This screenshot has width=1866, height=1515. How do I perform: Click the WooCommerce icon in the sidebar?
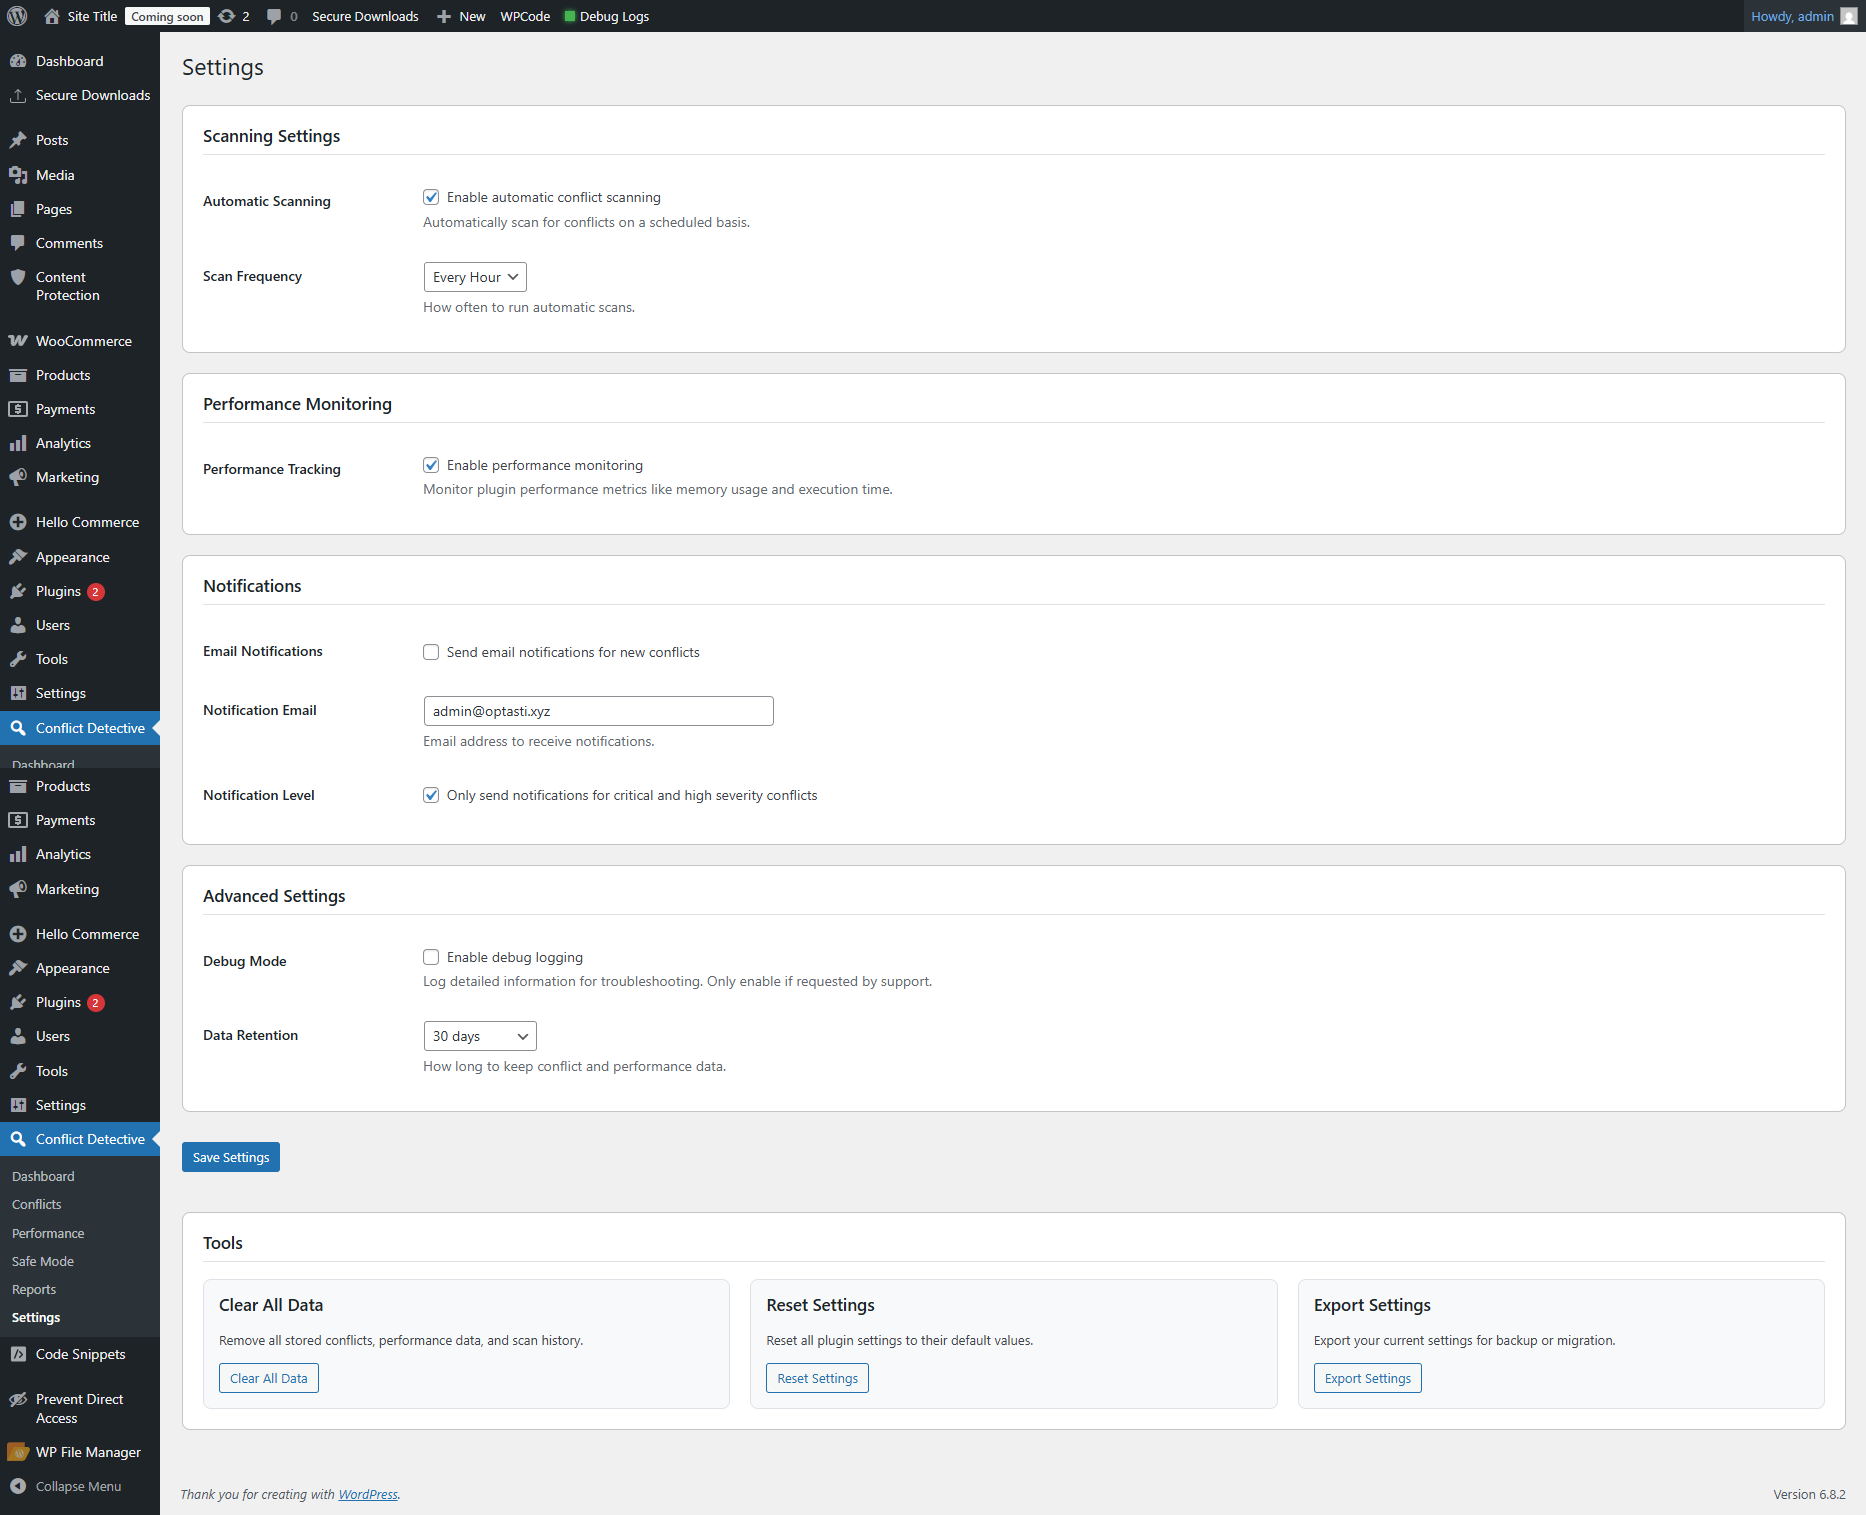tap(18, 341)
